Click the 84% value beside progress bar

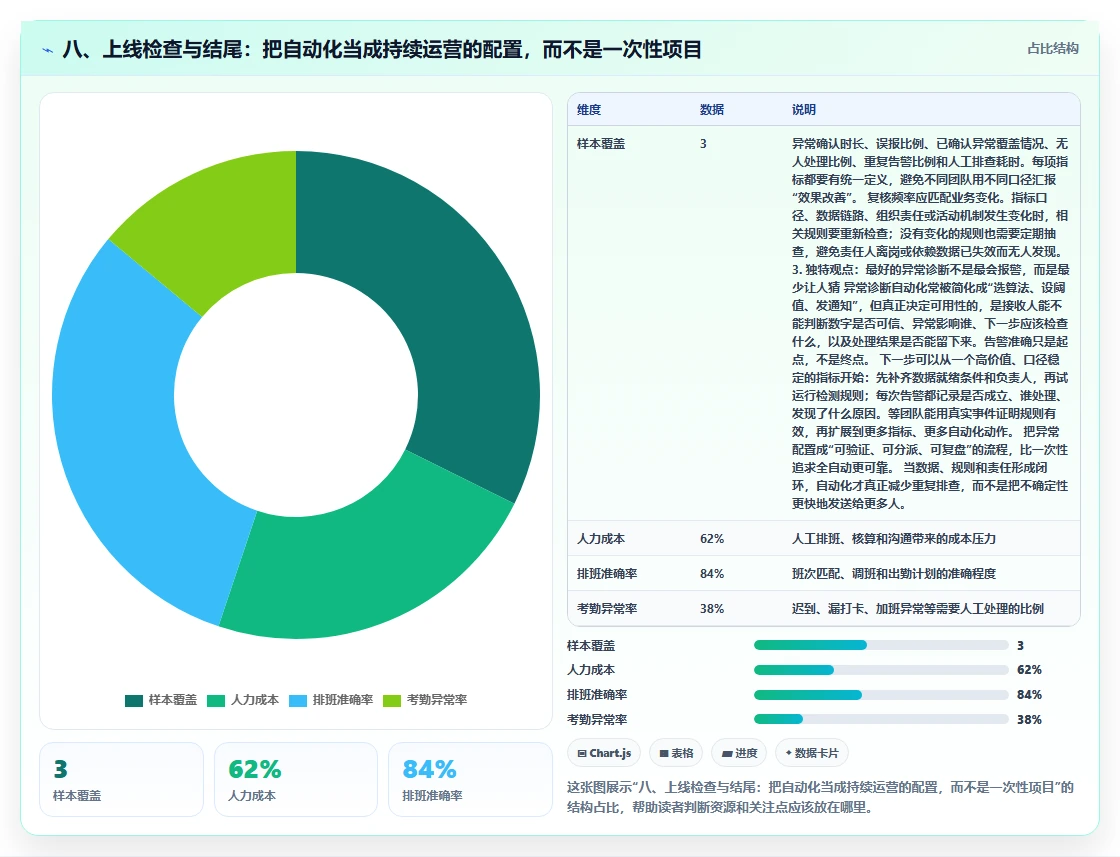coord(1029,695)
